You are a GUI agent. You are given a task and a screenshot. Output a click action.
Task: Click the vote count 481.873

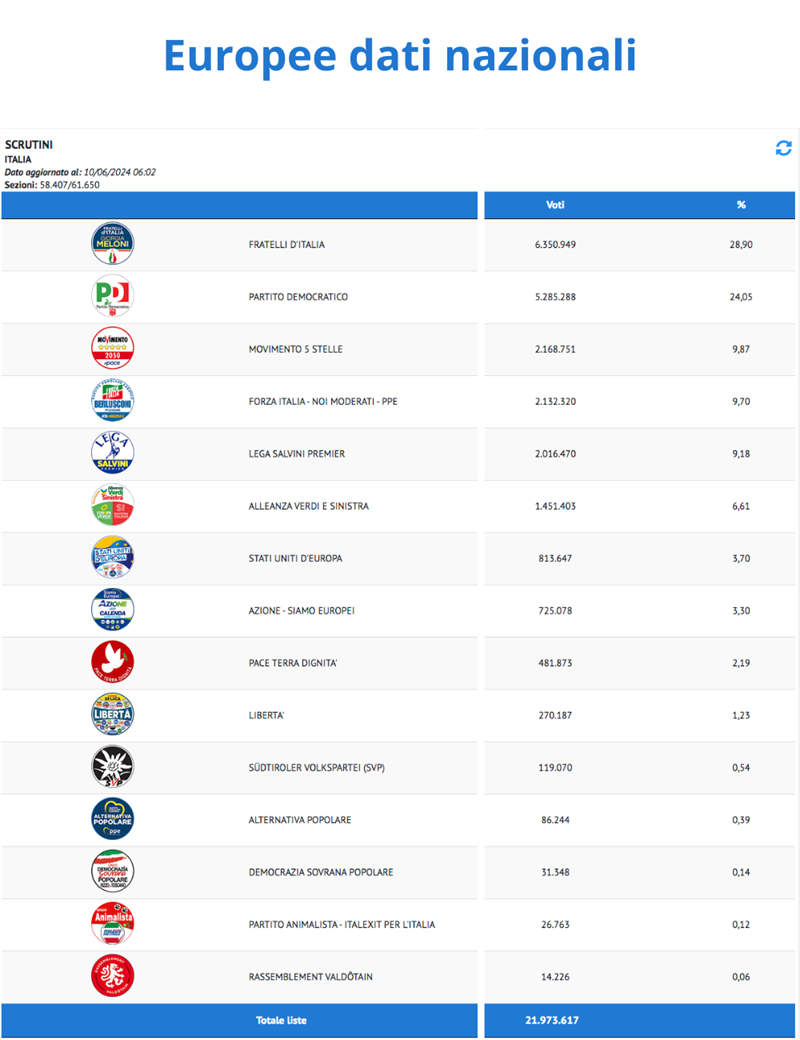point(555,663)
